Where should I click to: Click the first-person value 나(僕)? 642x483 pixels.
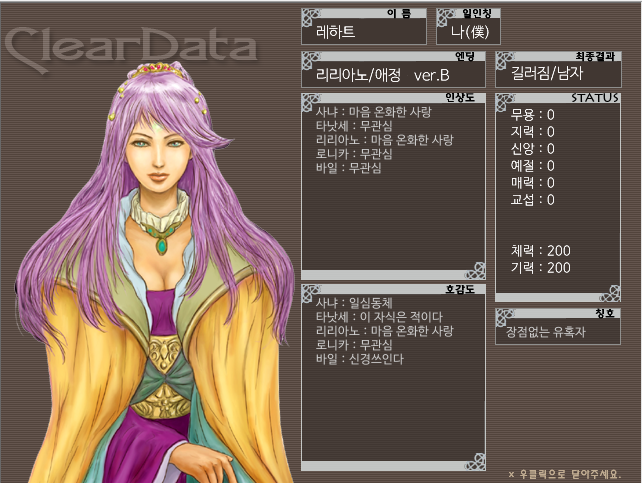tap(470, 32)
